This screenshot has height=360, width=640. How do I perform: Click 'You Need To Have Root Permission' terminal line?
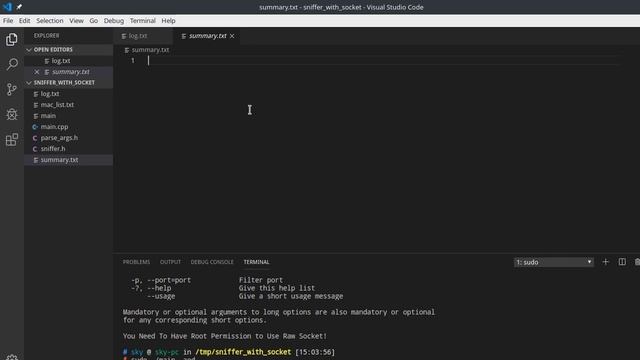pos(224,336)
